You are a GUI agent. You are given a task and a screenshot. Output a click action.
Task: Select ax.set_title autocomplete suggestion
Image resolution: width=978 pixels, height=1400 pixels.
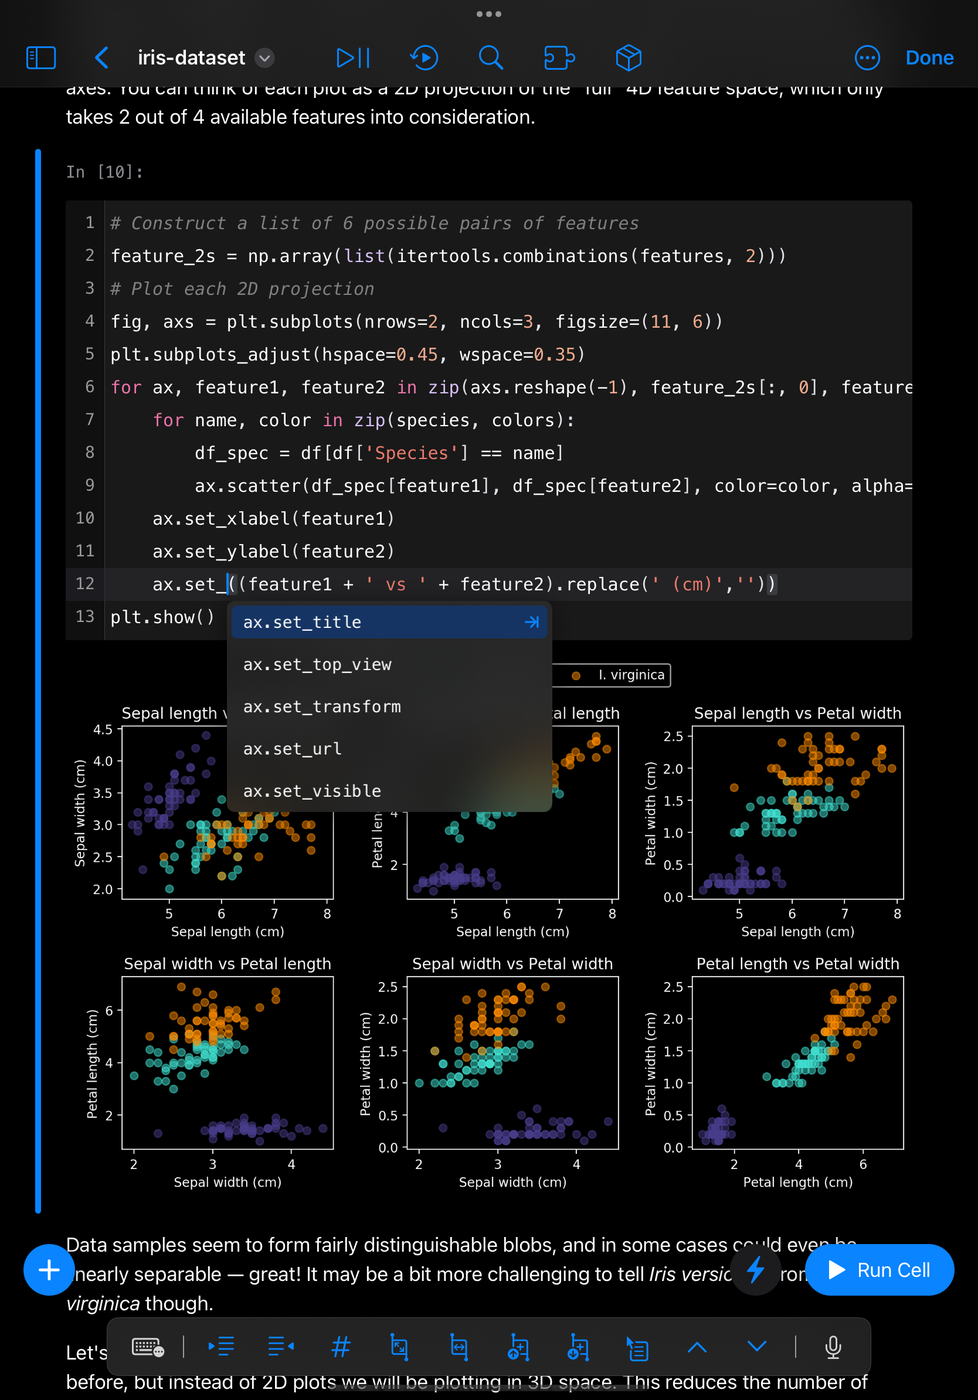coord(390,622)
